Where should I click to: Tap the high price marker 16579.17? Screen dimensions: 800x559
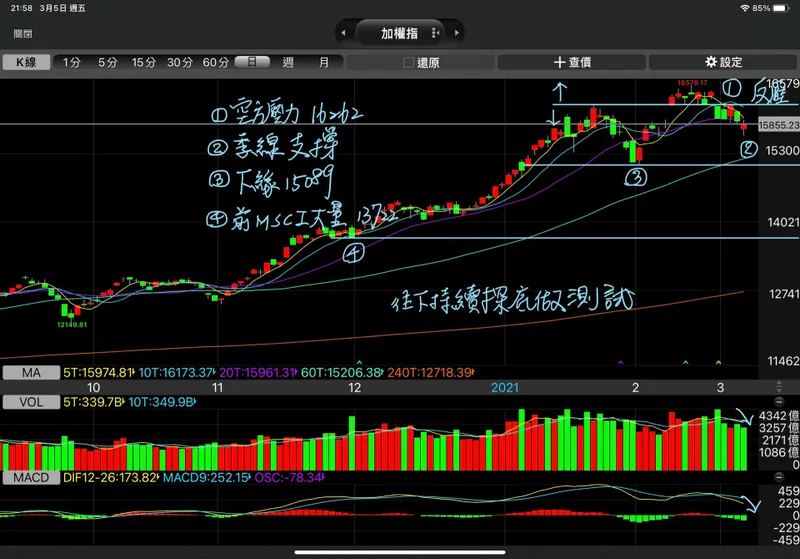[x=692, y=83]
